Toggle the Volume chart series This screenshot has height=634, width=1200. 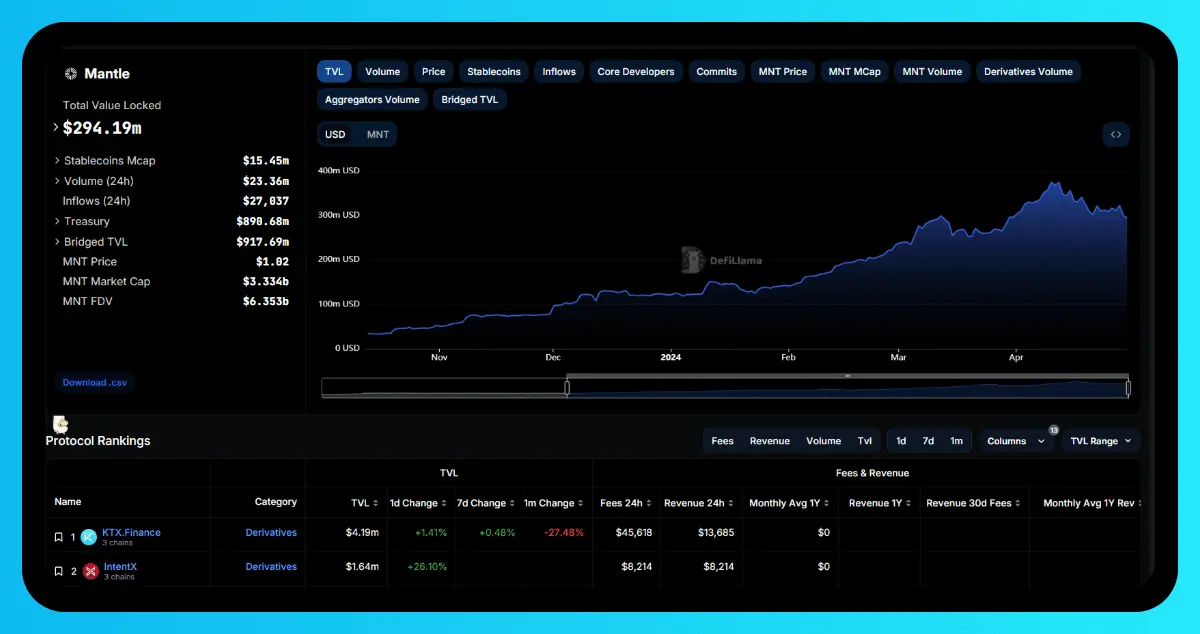click(382, 72)
